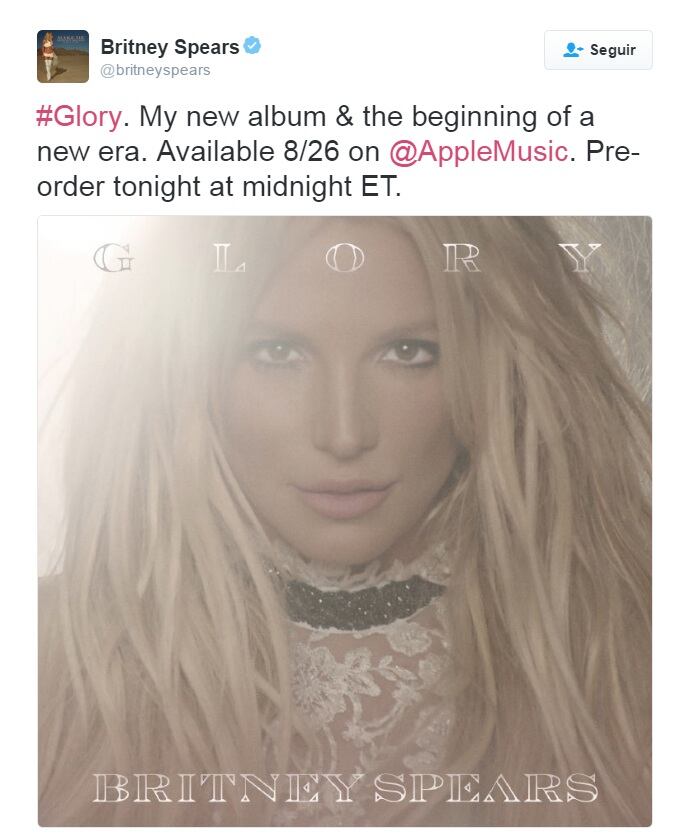Open the @britneyspears handle link

155,70
